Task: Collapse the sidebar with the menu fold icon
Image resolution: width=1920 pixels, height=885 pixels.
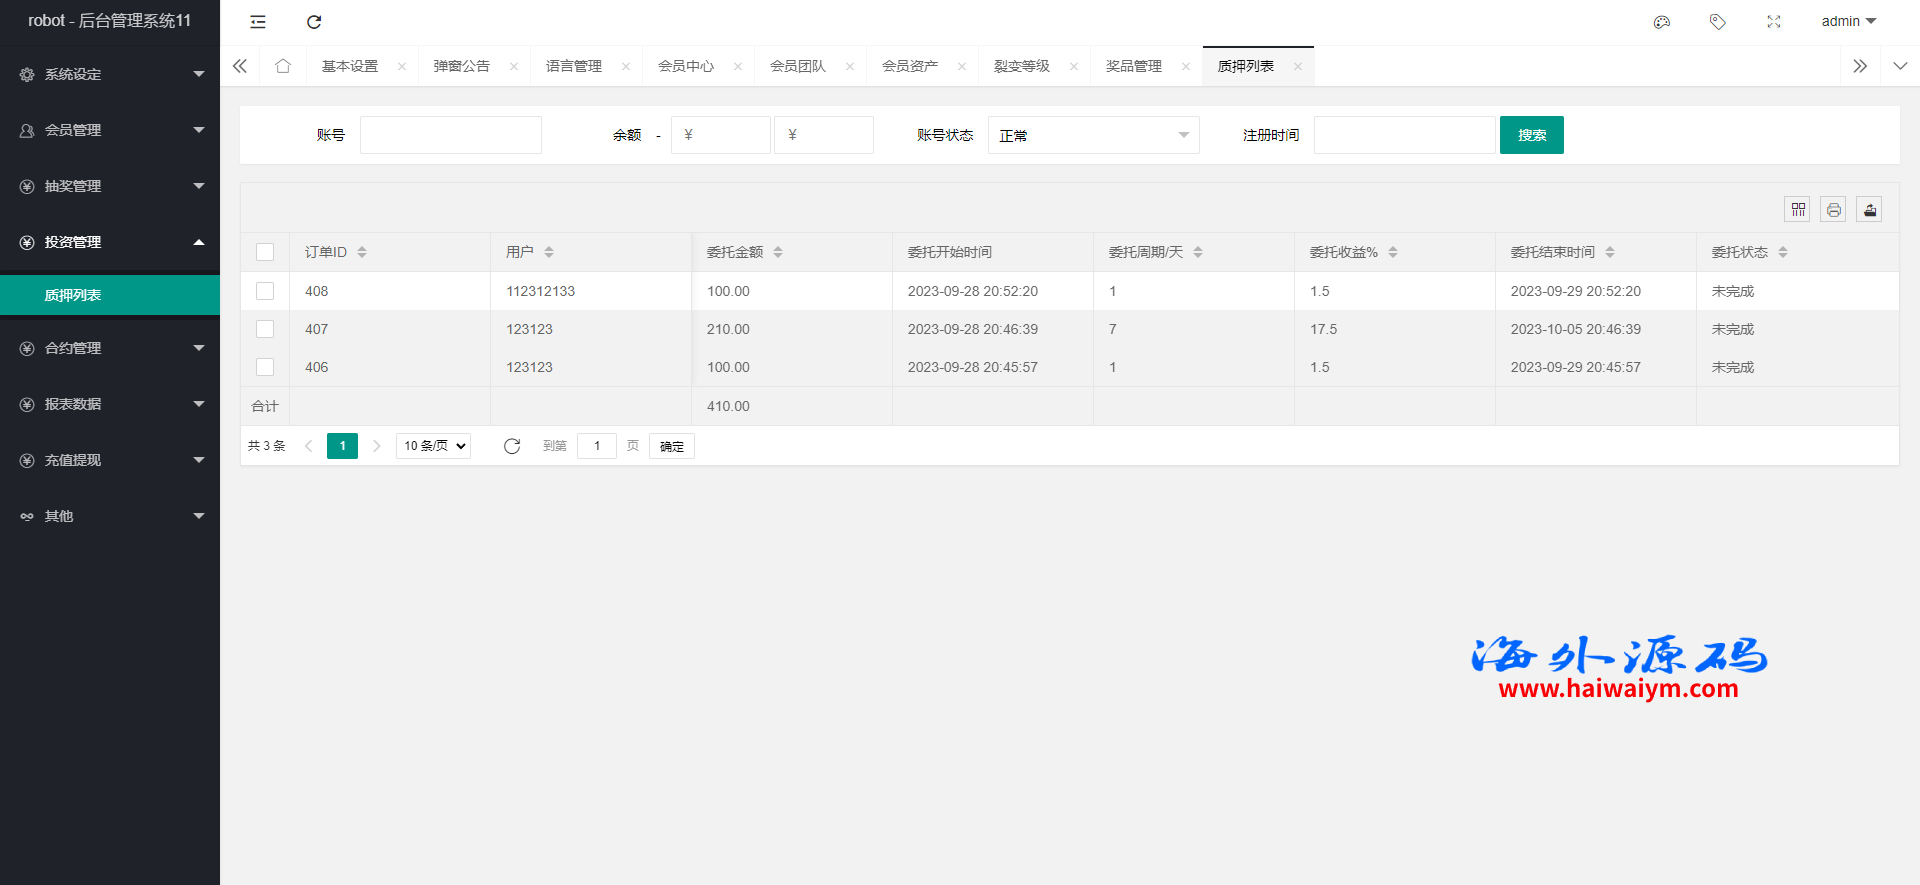Action: [258, 22]
